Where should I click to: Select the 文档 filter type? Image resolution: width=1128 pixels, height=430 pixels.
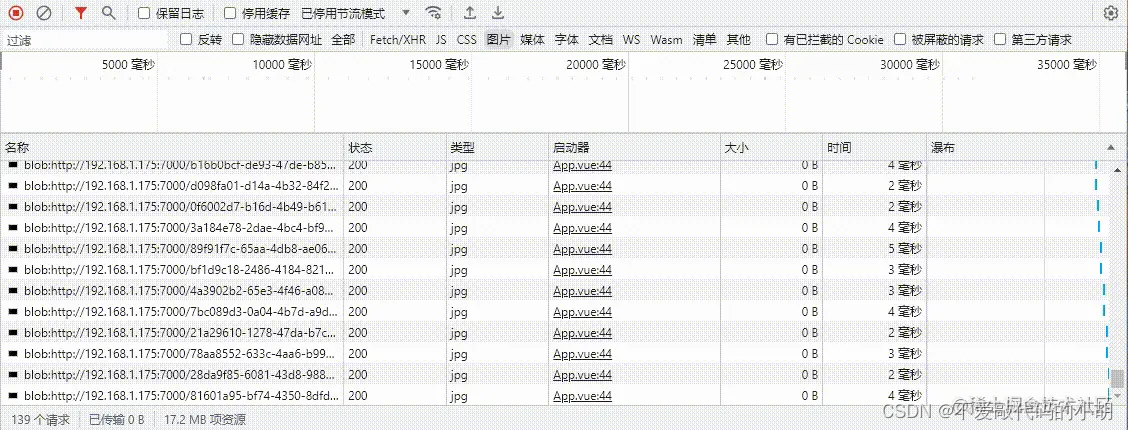click(601, 40)
